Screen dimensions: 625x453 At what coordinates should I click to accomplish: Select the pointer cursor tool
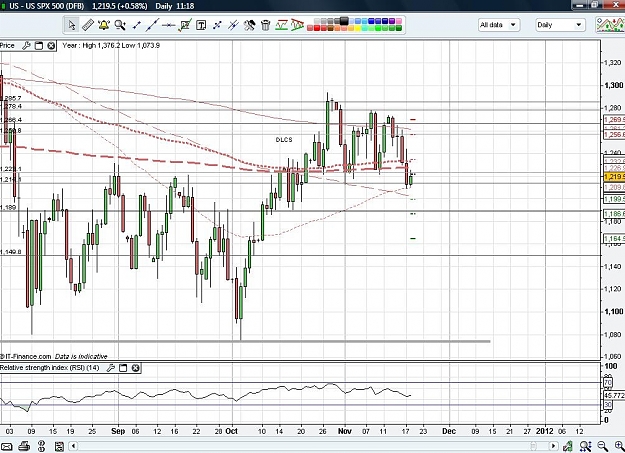coord(72,25)
